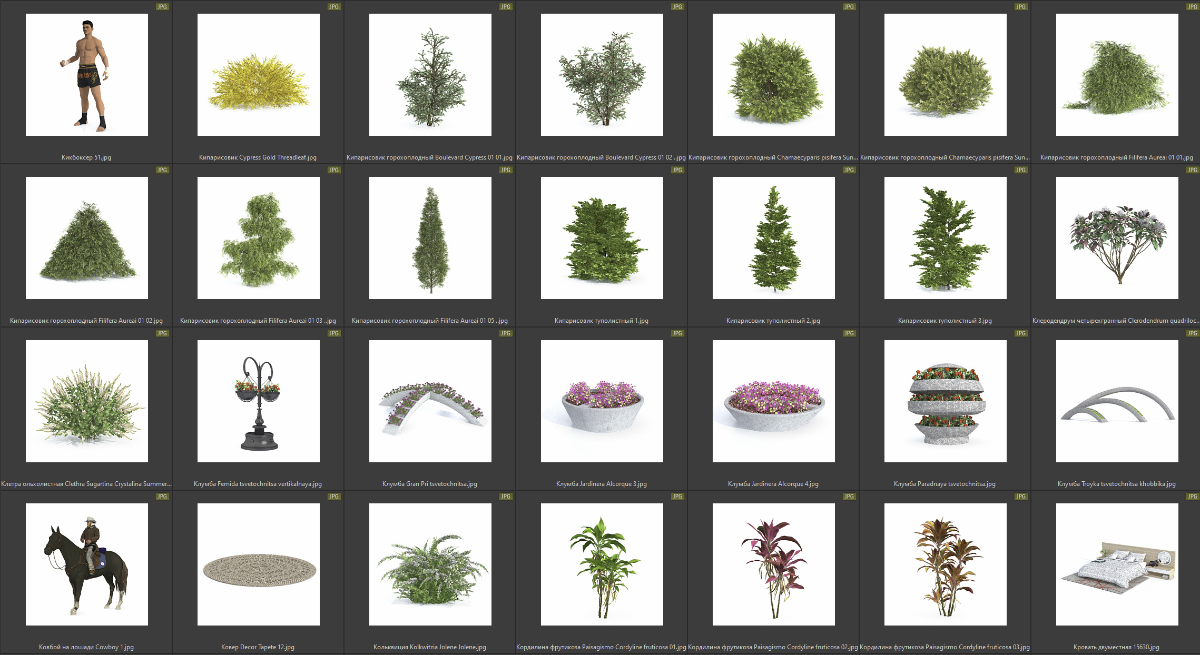Select the Panelnaya tiered flowerbed thumbnail

pos(945,401)
